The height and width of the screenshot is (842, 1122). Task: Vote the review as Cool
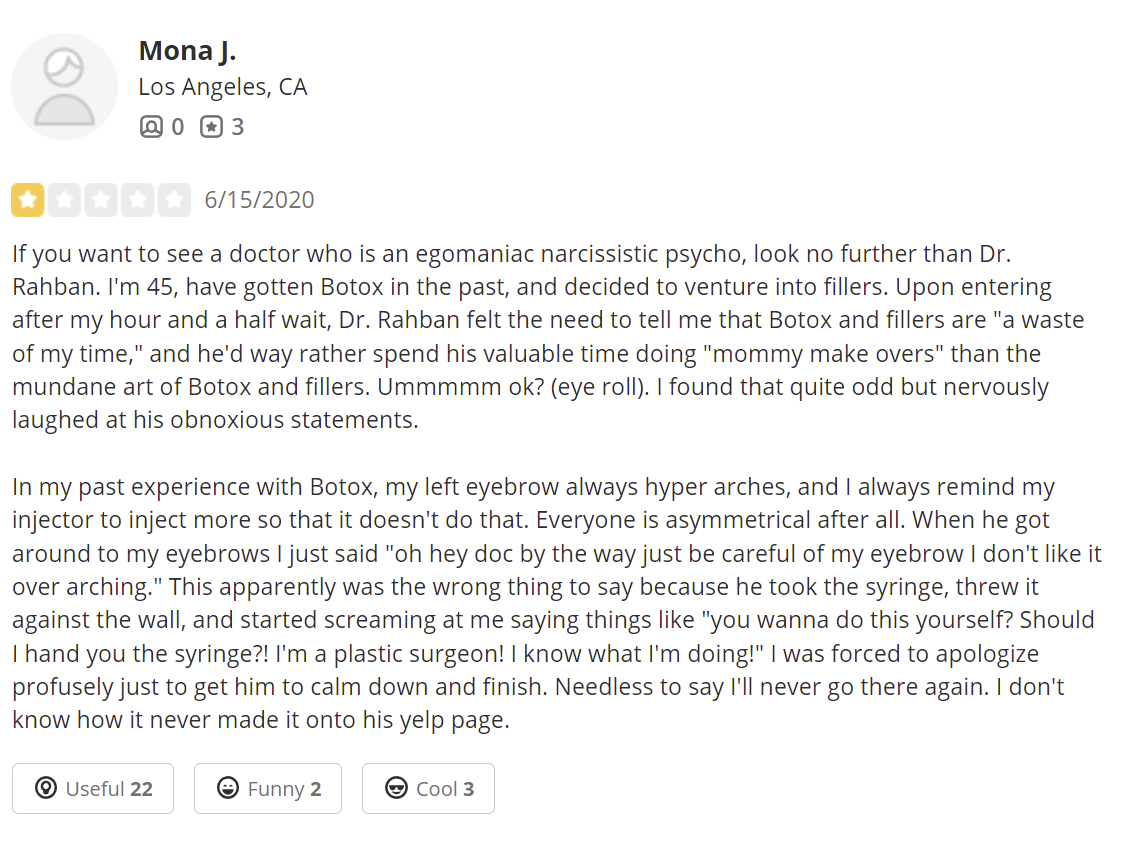point(428,789)
